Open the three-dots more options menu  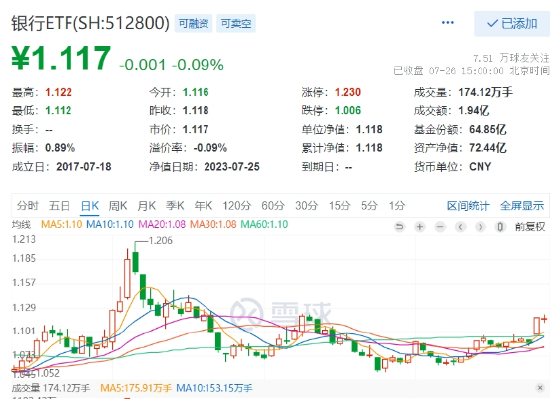click(448, 23)
